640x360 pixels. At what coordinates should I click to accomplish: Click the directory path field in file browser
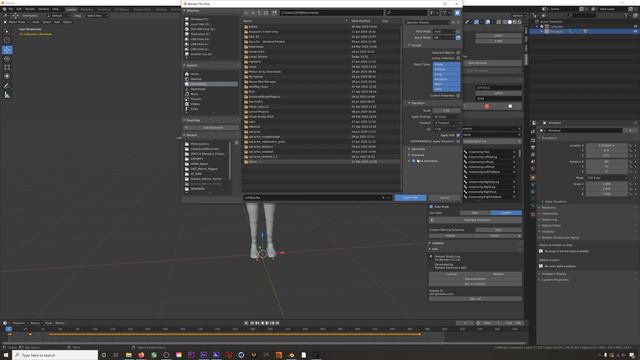click(x=332, y=13)
